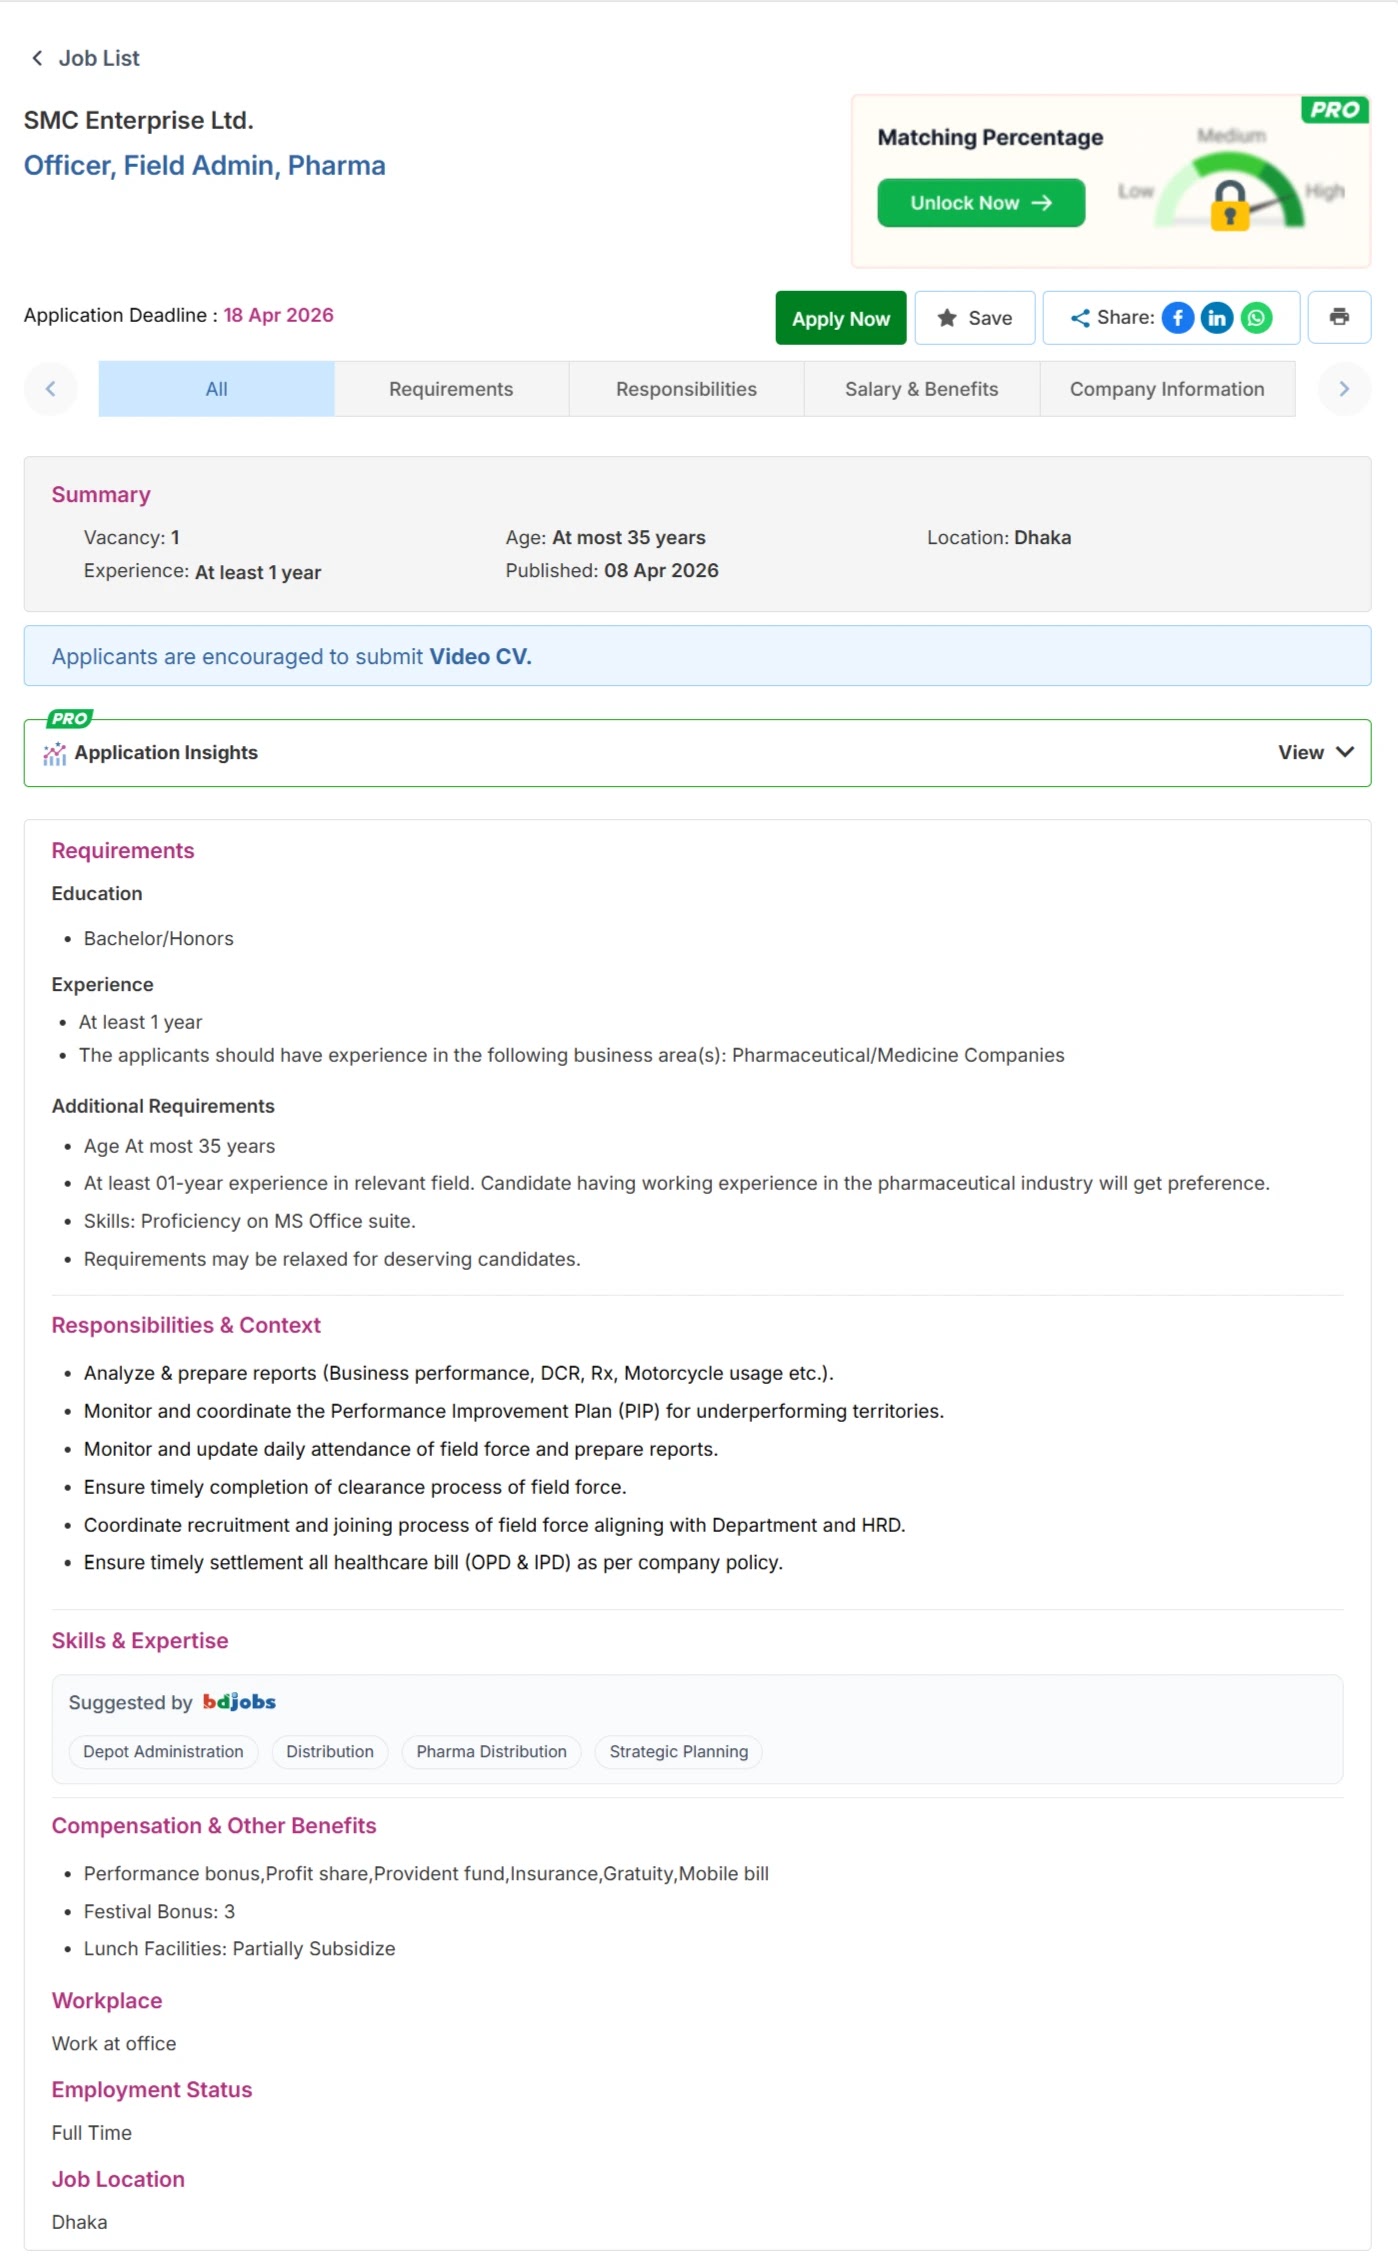Image resolution: width=1398 pixels, height=2264 pixels.
Task: Open the Responsibilities tab
Action: pos(686,389)
